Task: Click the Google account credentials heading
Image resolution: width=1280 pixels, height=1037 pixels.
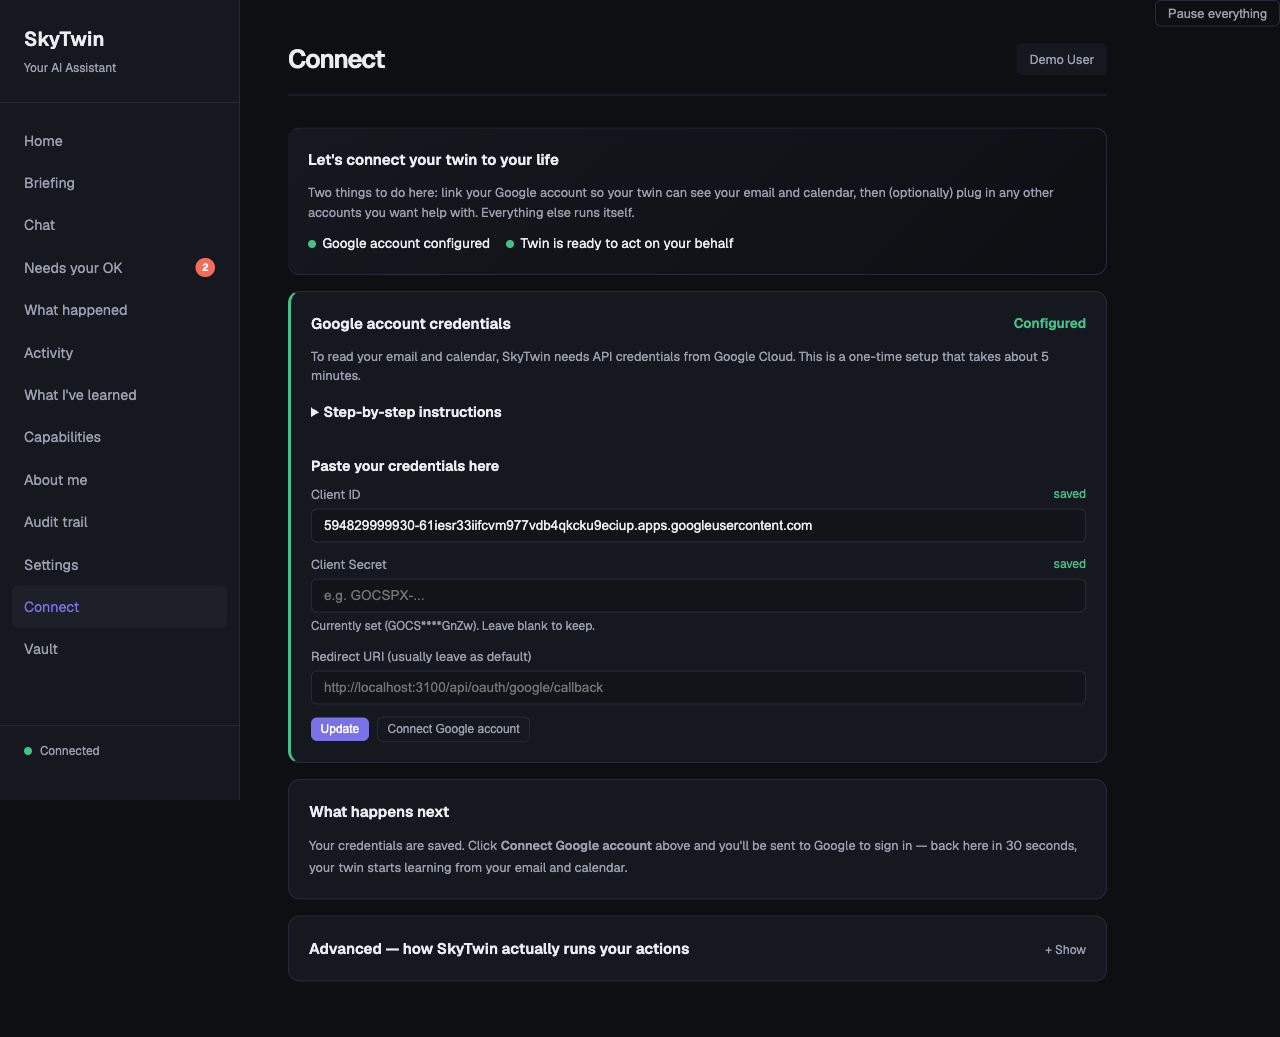Action: tap(411, 324)
